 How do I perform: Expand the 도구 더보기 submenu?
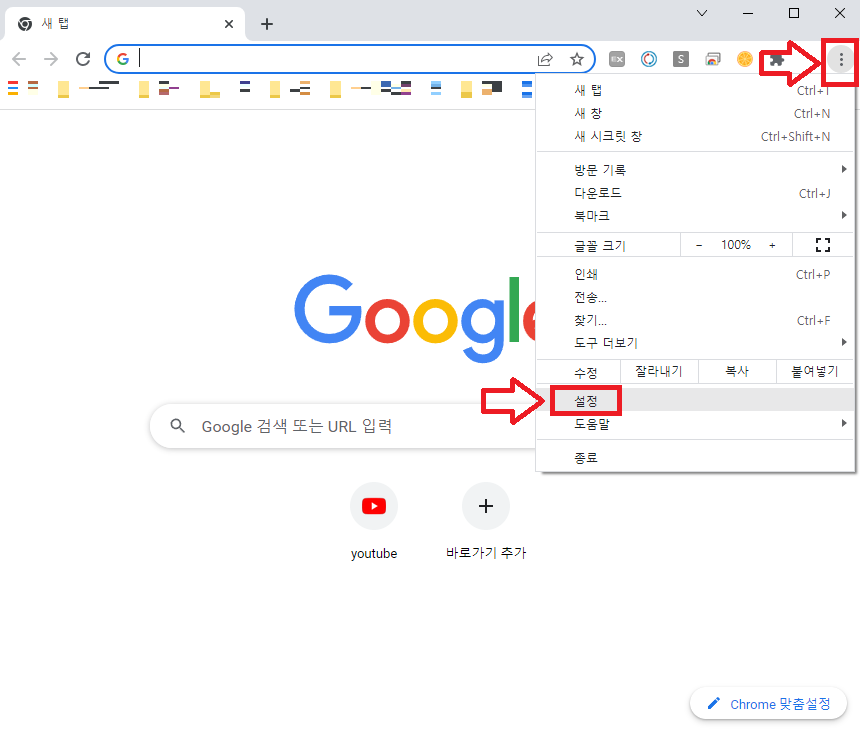(x=695, y=343)
